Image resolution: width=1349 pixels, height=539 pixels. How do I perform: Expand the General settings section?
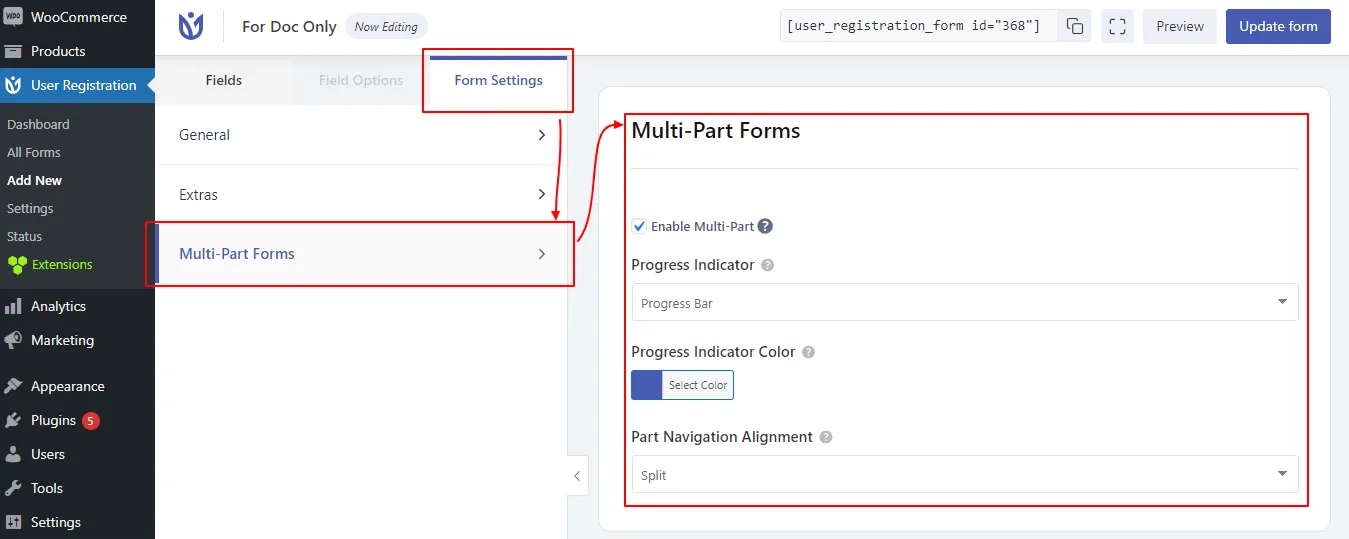361,135
